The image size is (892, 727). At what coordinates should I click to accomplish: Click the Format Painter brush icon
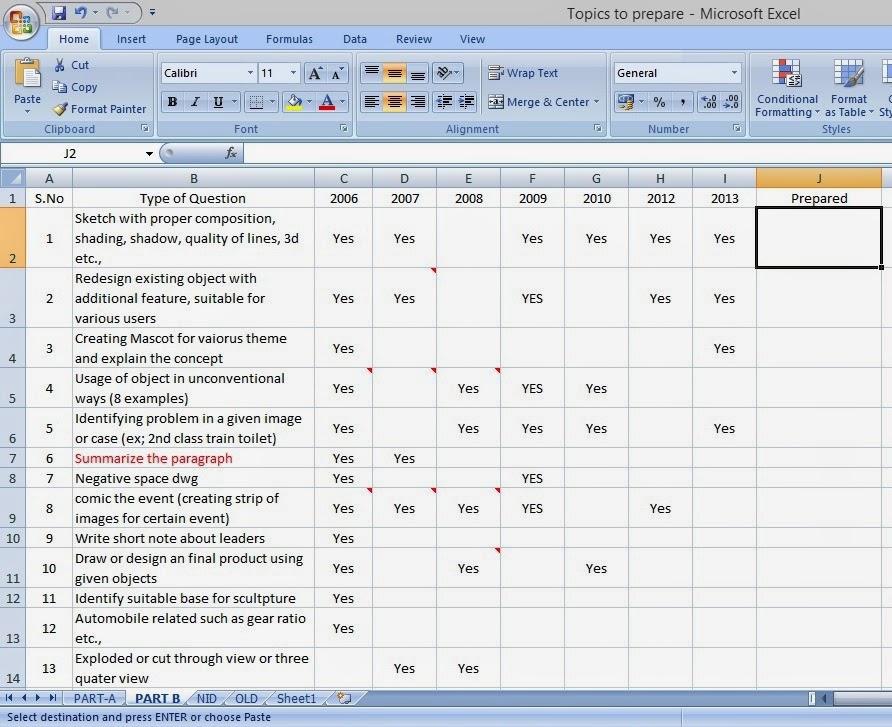click(x=60, y=109)
